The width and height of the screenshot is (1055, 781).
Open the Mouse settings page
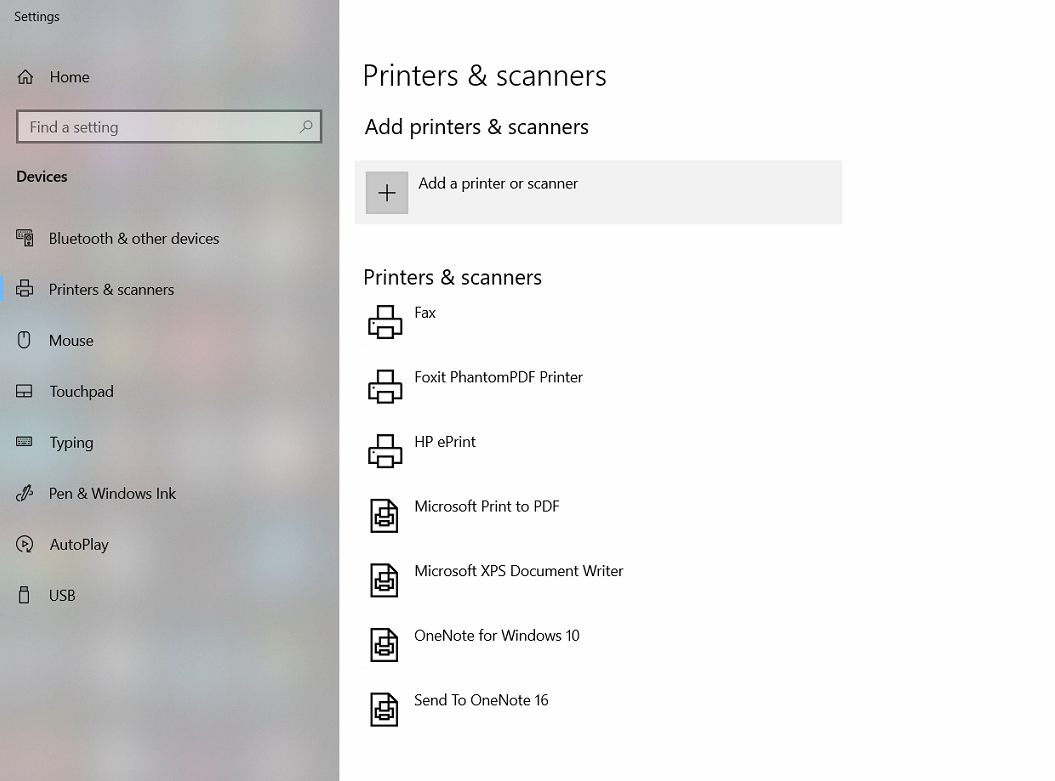click(71, 341)
